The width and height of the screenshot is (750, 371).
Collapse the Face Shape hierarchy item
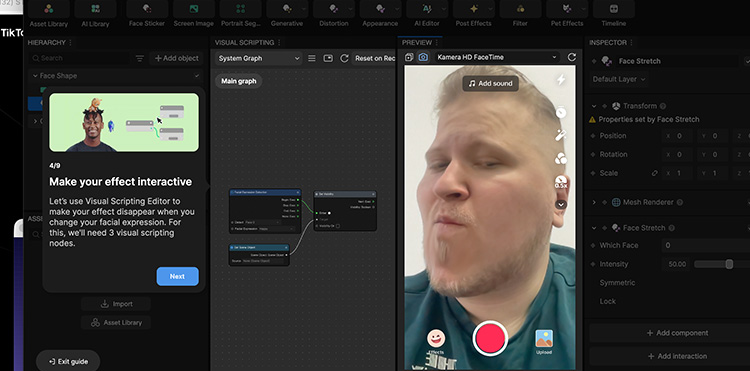click(35, 76)
